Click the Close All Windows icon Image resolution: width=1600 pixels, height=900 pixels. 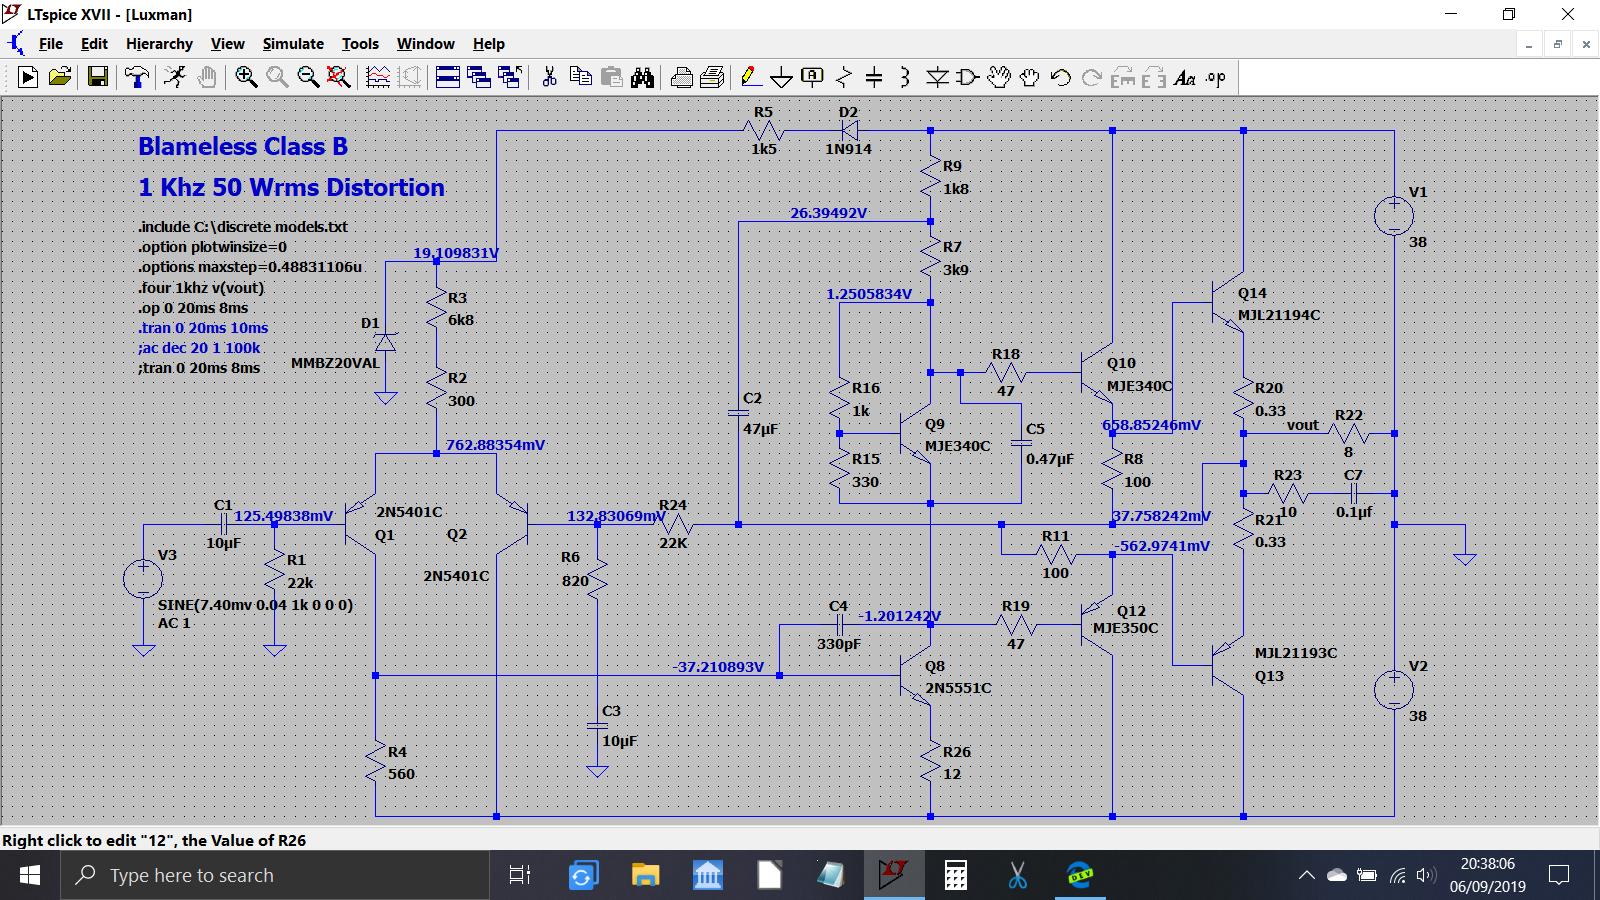510,77
